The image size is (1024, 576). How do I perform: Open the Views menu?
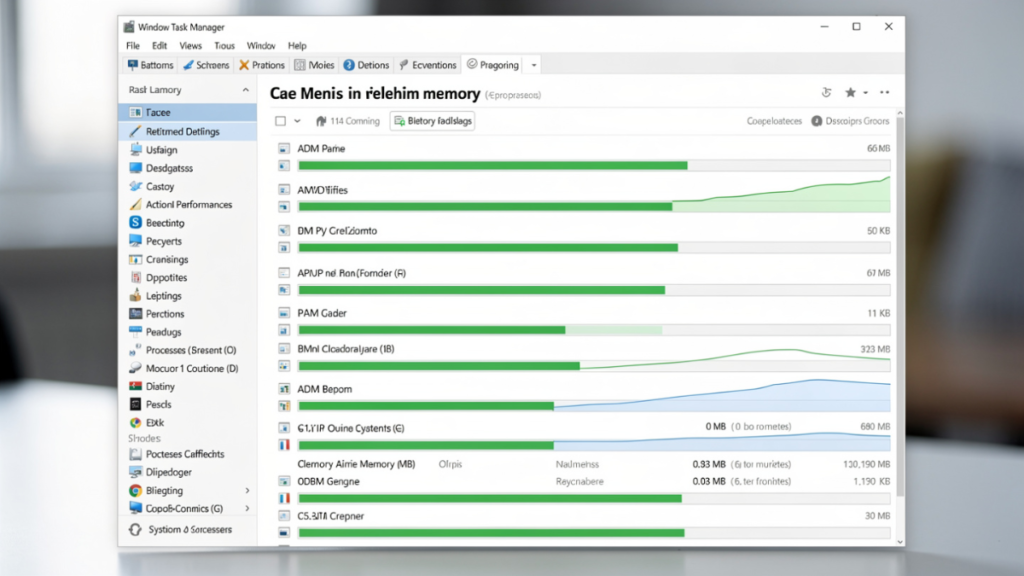tap(190, 46)
